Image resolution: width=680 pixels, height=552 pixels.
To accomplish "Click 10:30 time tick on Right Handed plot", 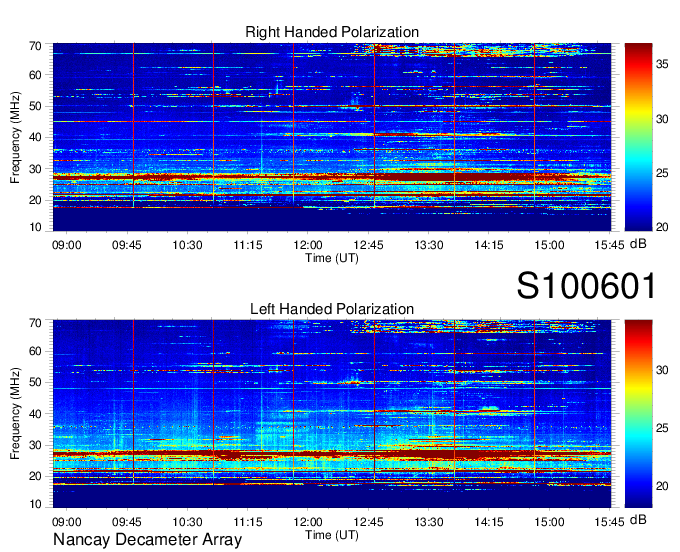I will pyautogui.click(x=188, y=245).
